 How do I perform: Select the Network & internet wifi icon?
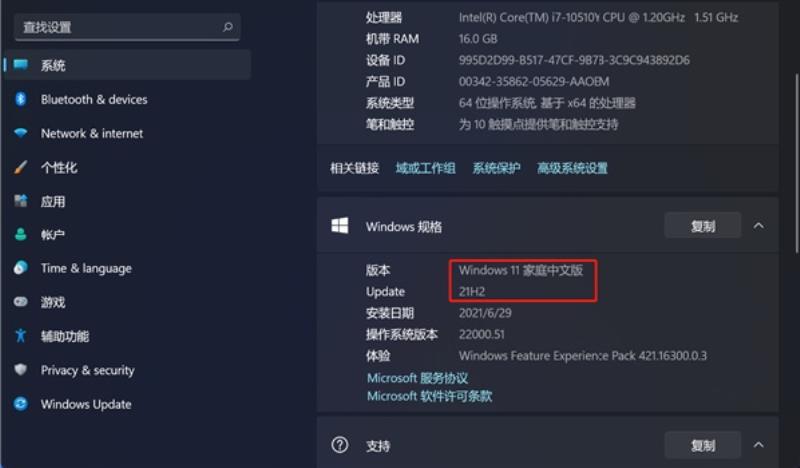(20, 133)
